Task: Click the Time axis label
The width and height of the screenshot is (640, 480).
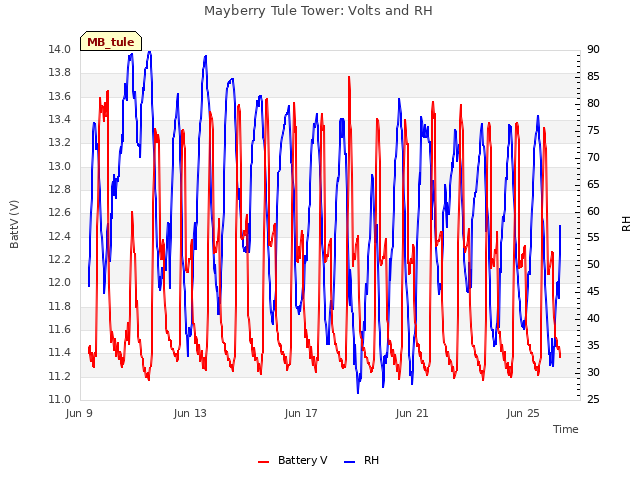Action: pyautogui.click(x=565, y=429)
